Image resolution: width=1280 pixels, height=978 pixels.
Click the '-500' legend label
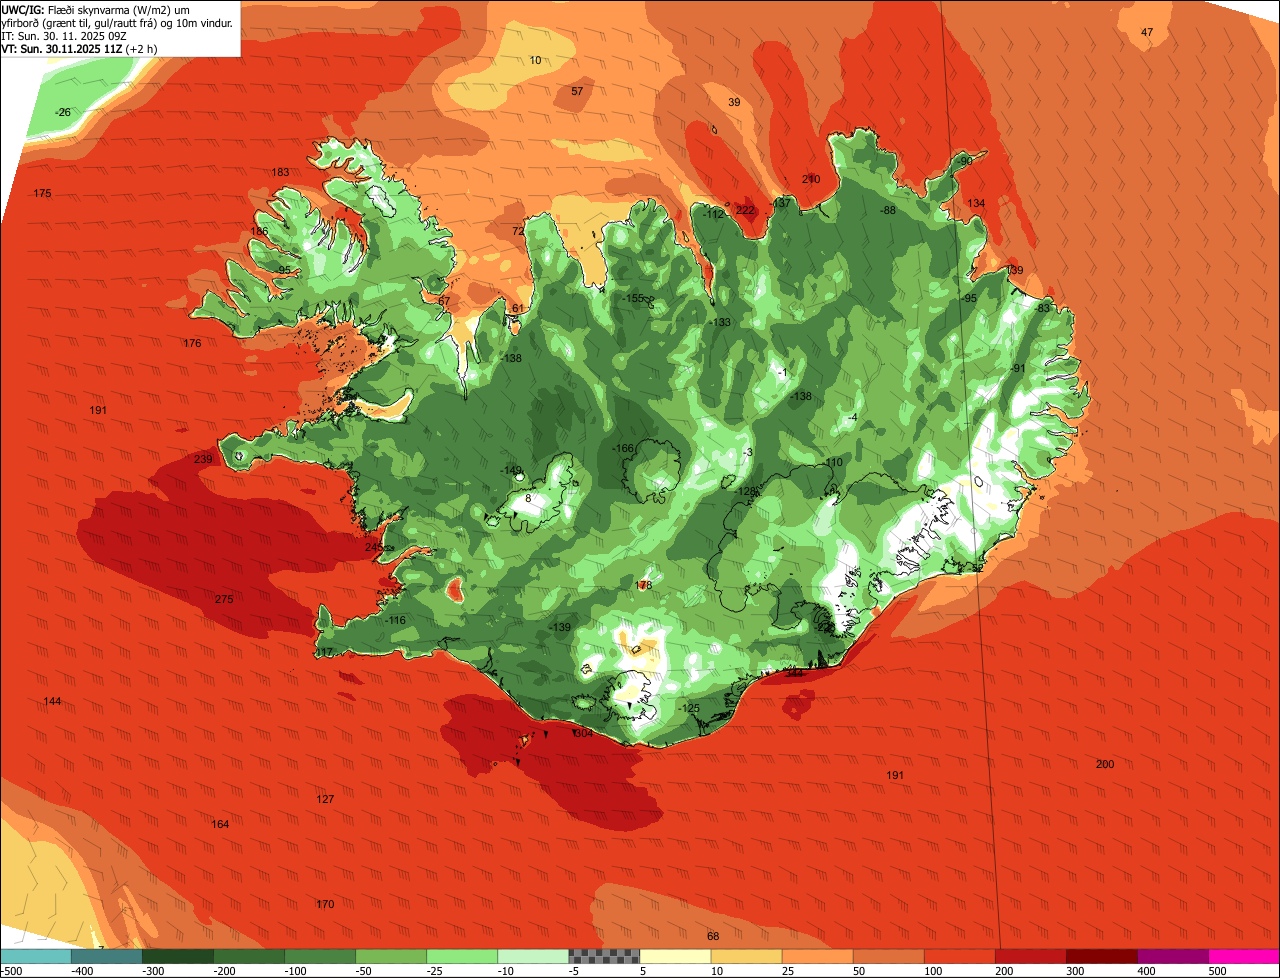(x=12, y=970)
